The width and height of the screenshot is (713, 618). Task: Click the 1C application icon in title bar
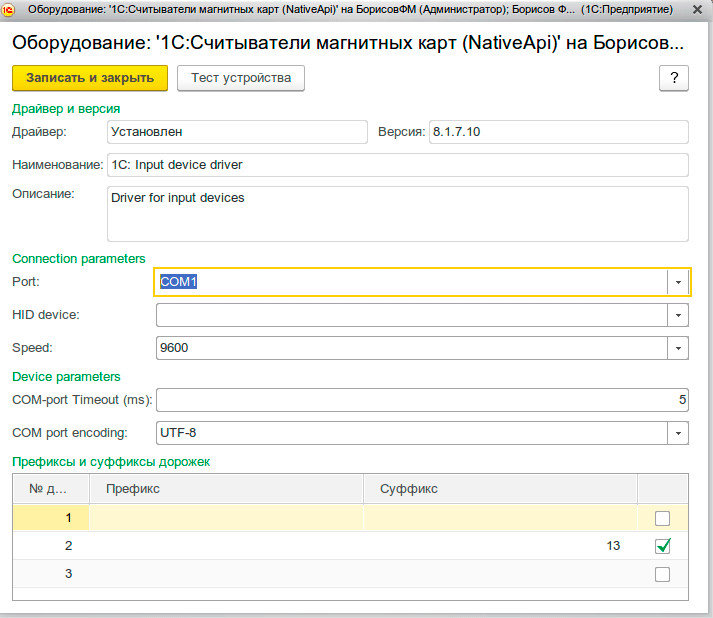(x=10, y=10)
